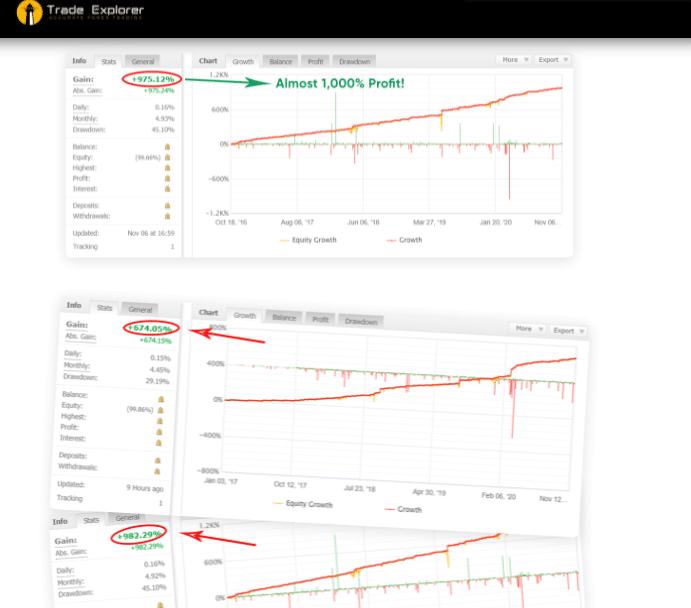Viewport: 691px width, 608px height.
Task: Toggle Equity Growth legend in +674.05% chart
Action: [x=303, y=504]
